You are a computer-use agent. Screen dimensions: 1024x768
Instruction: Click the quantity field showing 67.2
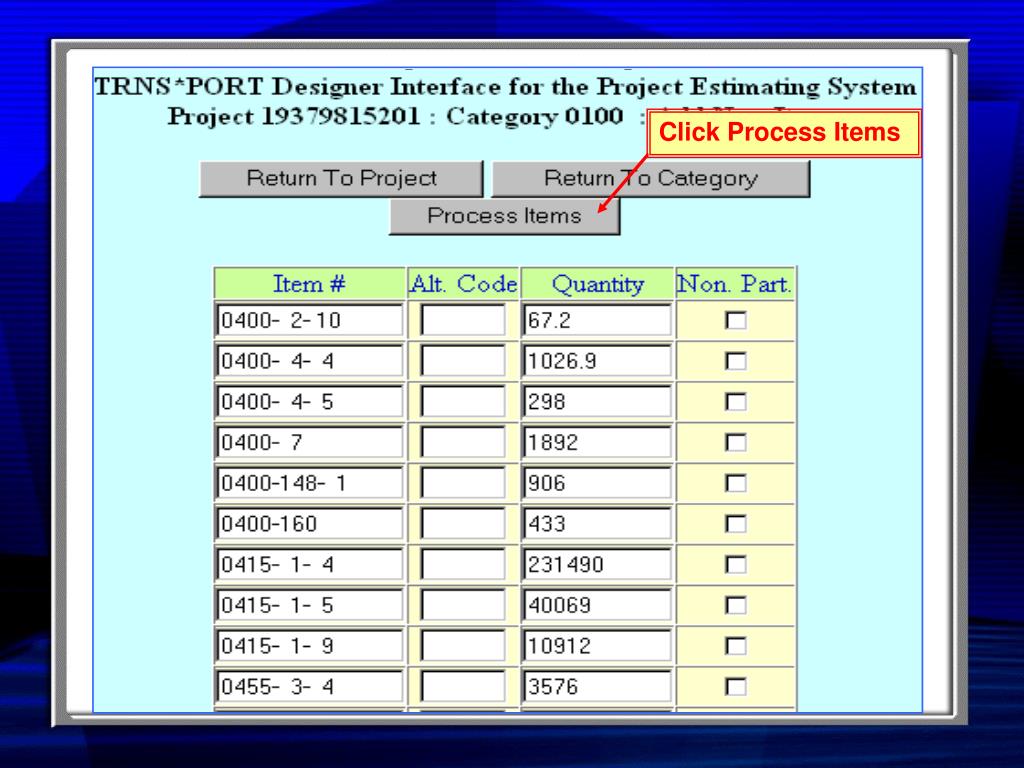click(597, 320)
